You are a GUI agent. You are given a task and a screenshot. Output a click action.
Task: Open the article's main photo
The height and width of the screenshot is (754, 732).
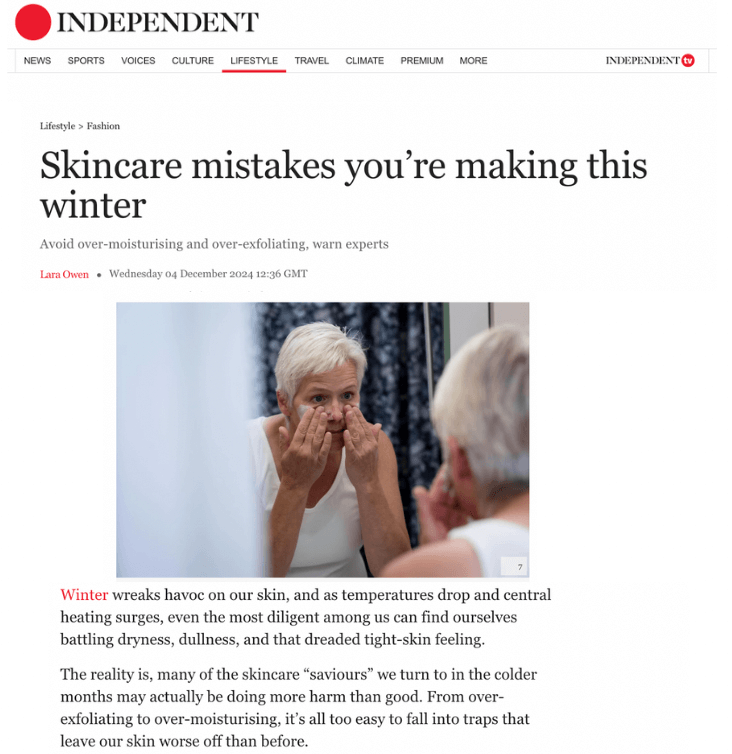tap(323, 440)
